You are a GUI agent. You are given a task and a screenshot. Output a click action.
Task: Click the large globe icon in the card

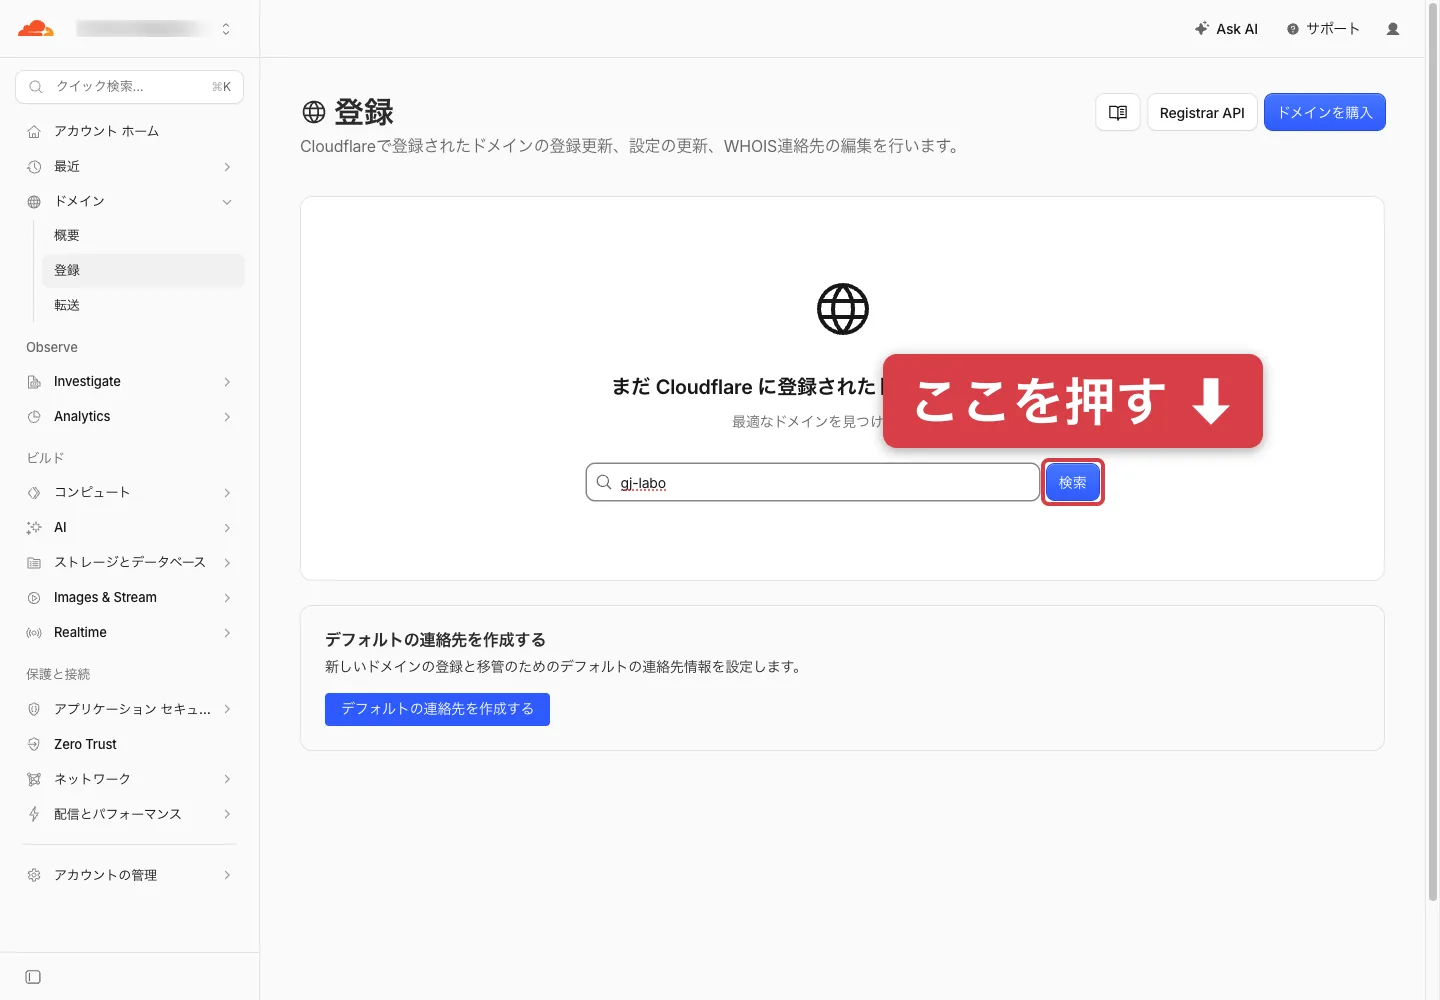843,309
